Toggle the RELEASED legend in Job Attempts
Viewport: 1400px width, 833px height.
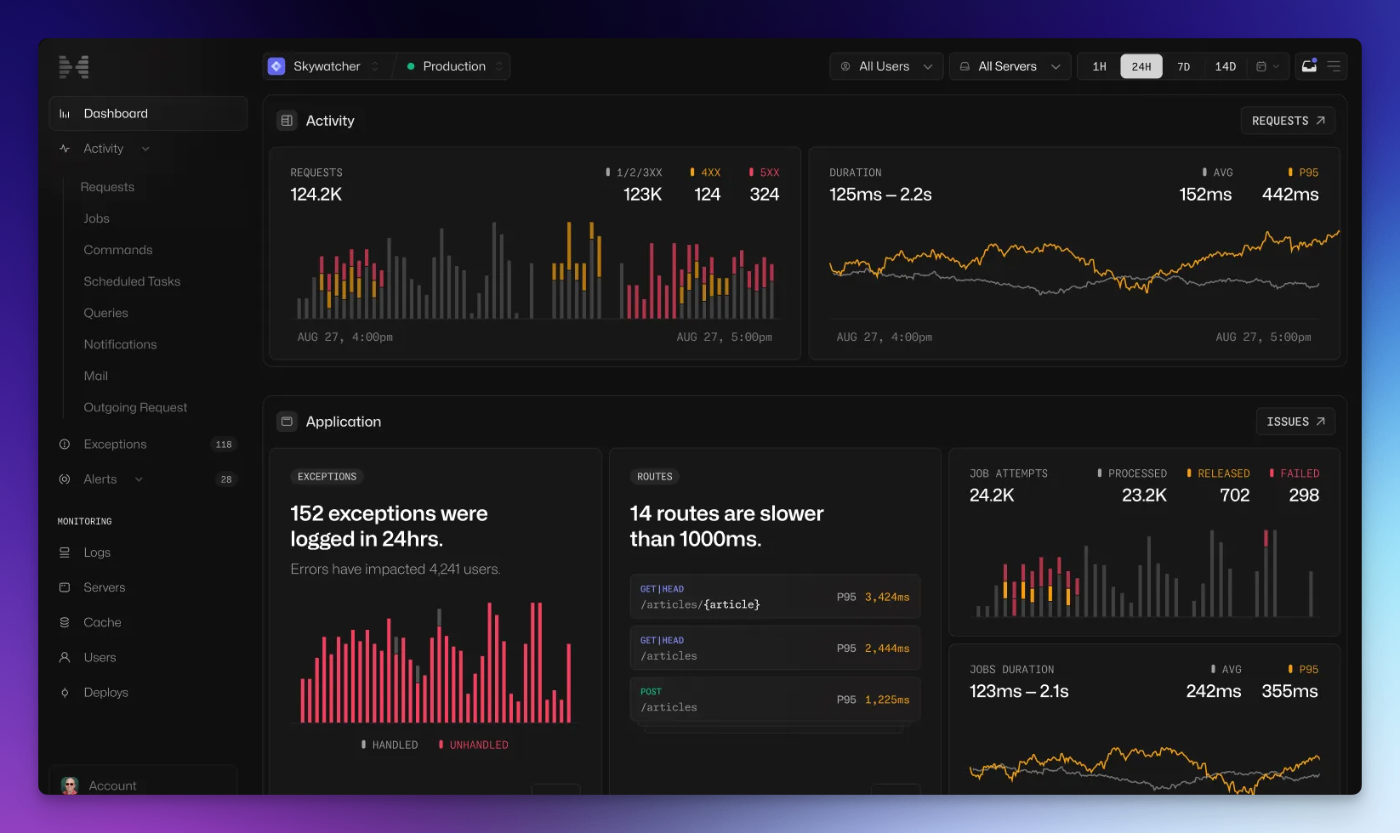point(1218,474)
